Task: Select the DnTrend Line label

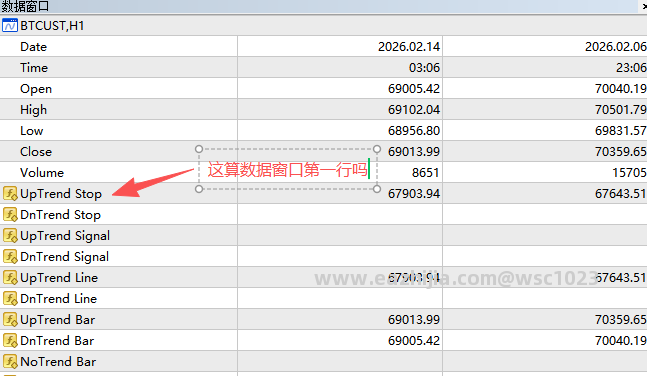Action: point(59,298)
